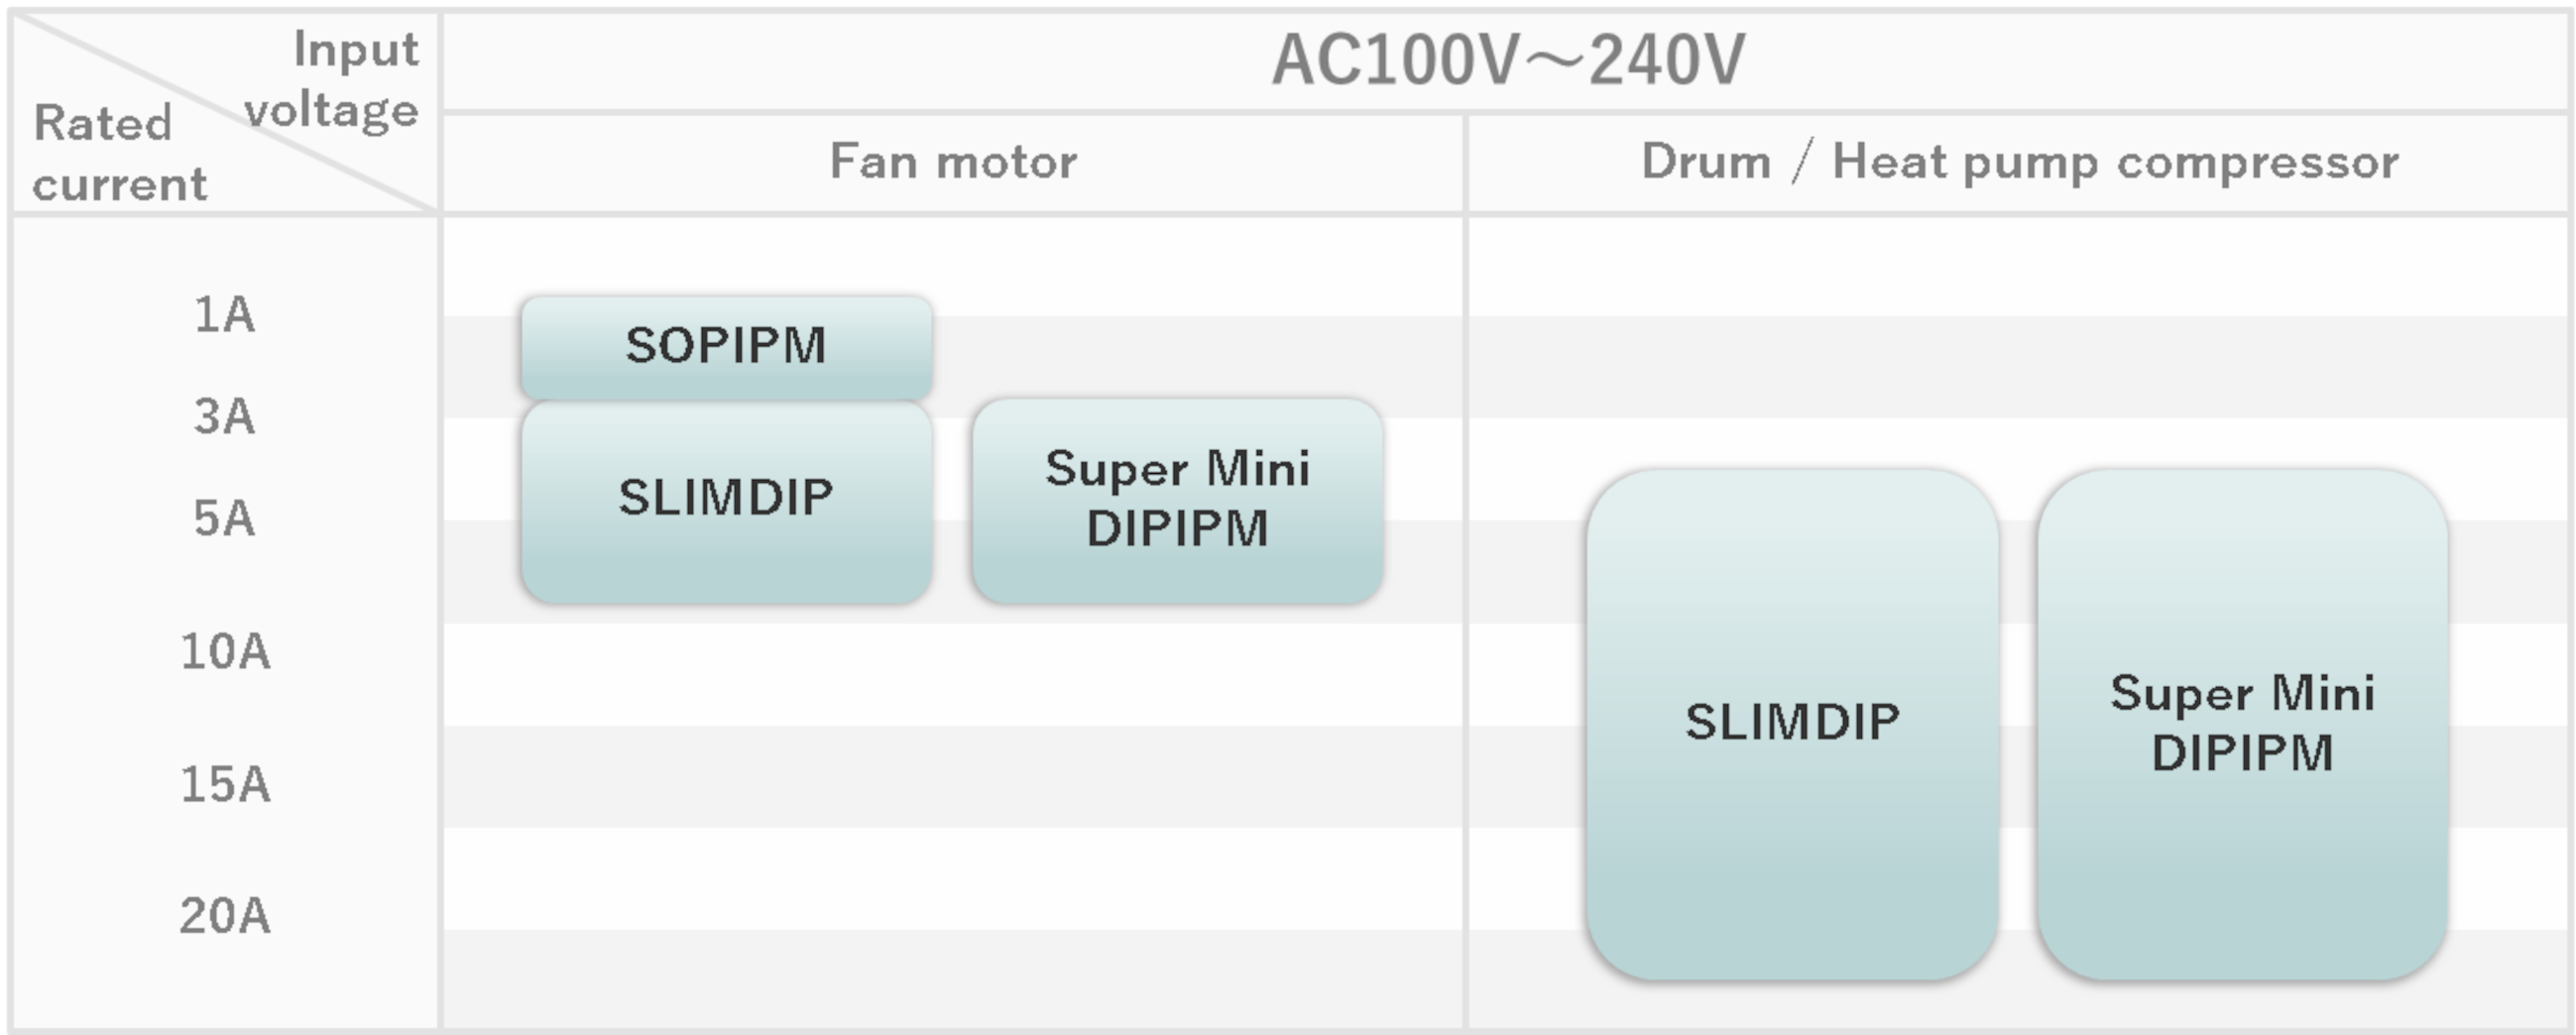Select the 20A rated current label

(225, 915)
